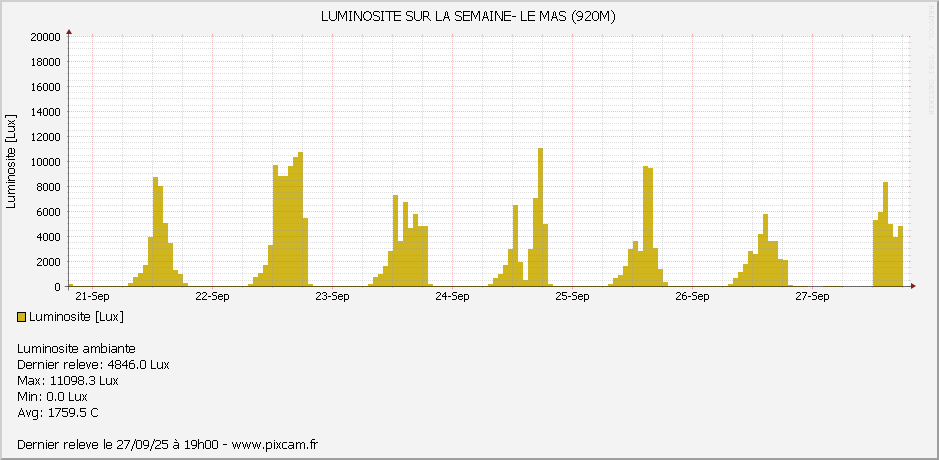Click the red arrow atop the Y-axis
The width and height of the screenshot is (939, 460).
click(69, 32)
